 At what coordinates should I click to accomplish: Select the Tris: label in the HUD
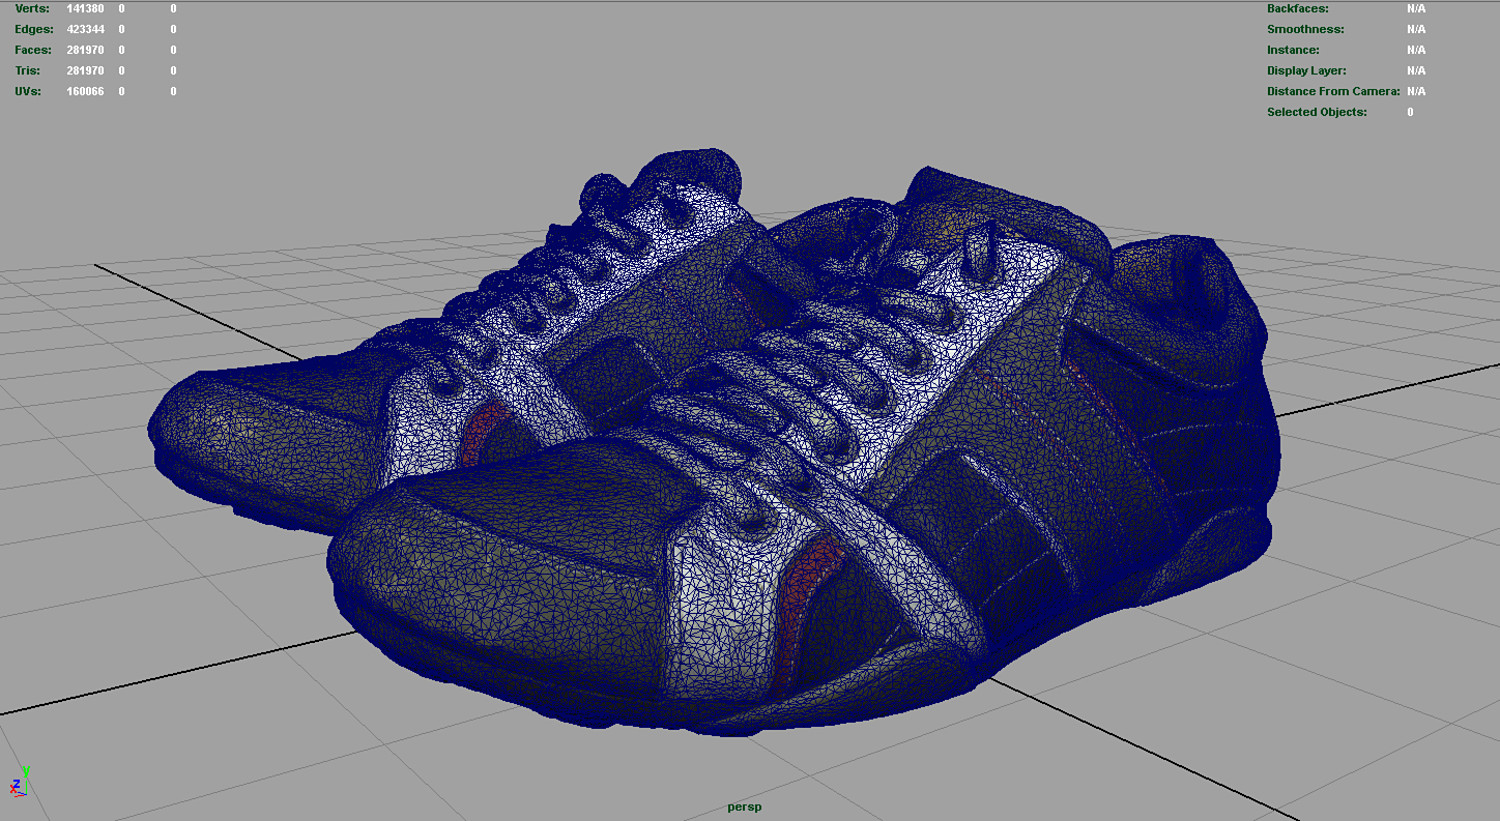tap(28, 71)
